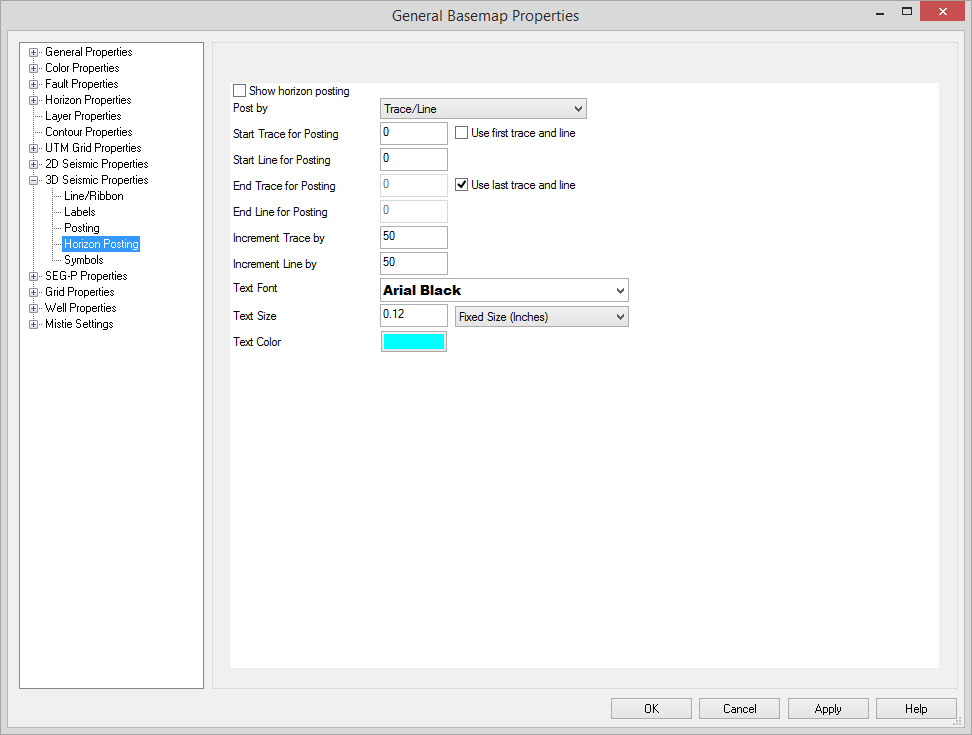Open the Fixed Size (Inches) dropdown

click(x=541, y=317)
